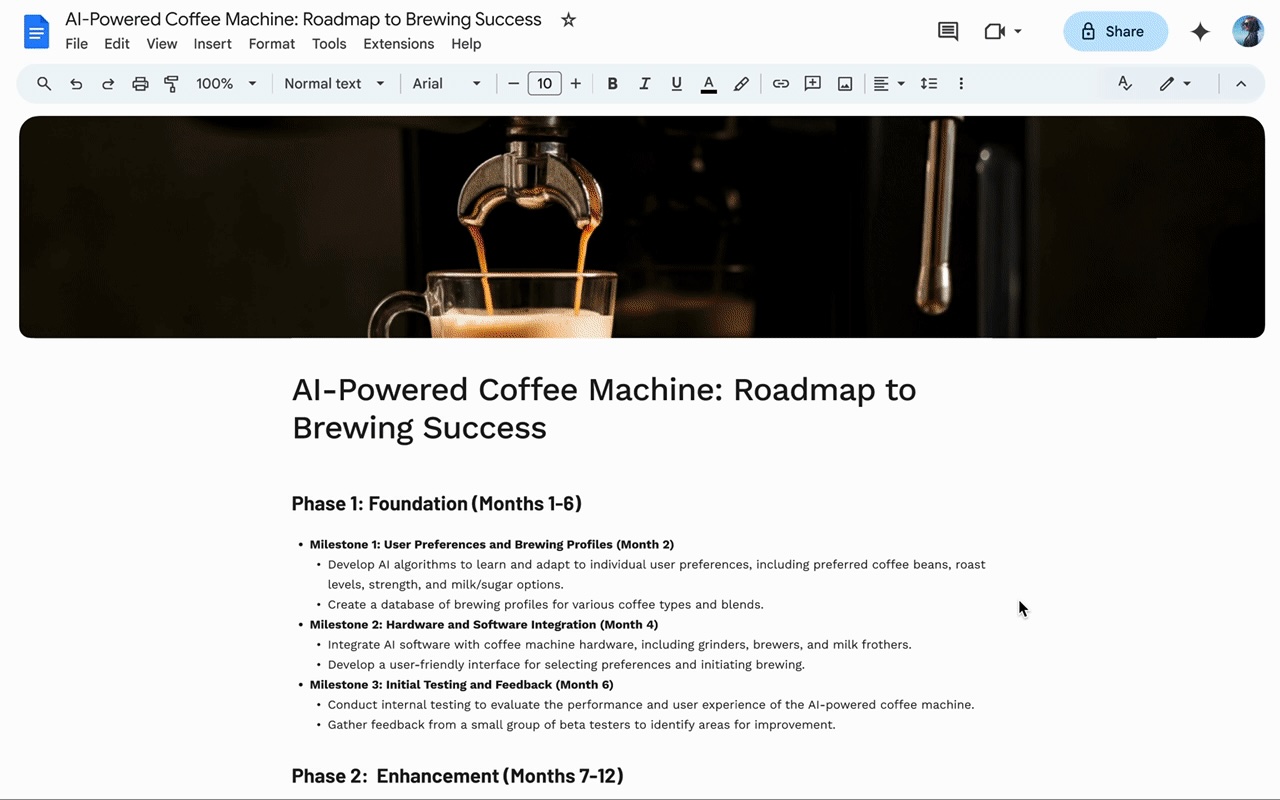Viewport: 1280px width, 800px height.
Task: Open the Arial font dropdown
Action: coord(447,84)
